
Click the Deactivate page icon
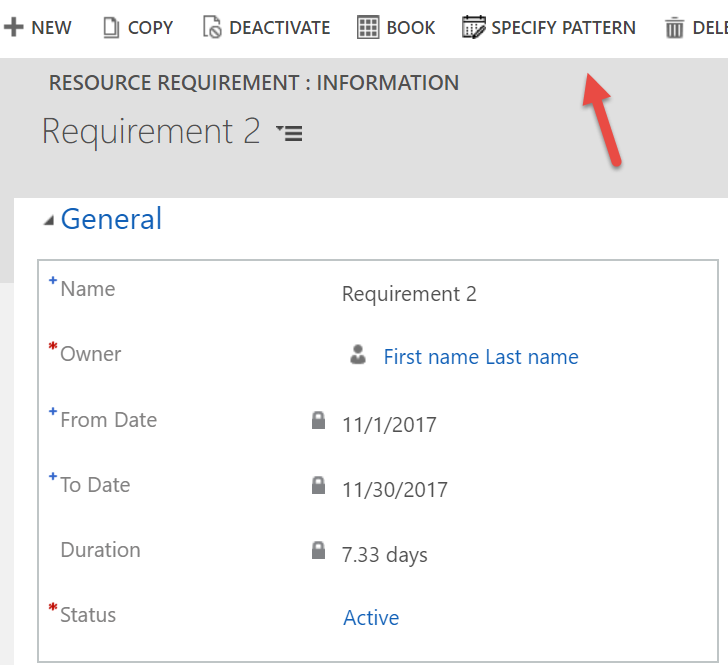[x=212, y=27]
